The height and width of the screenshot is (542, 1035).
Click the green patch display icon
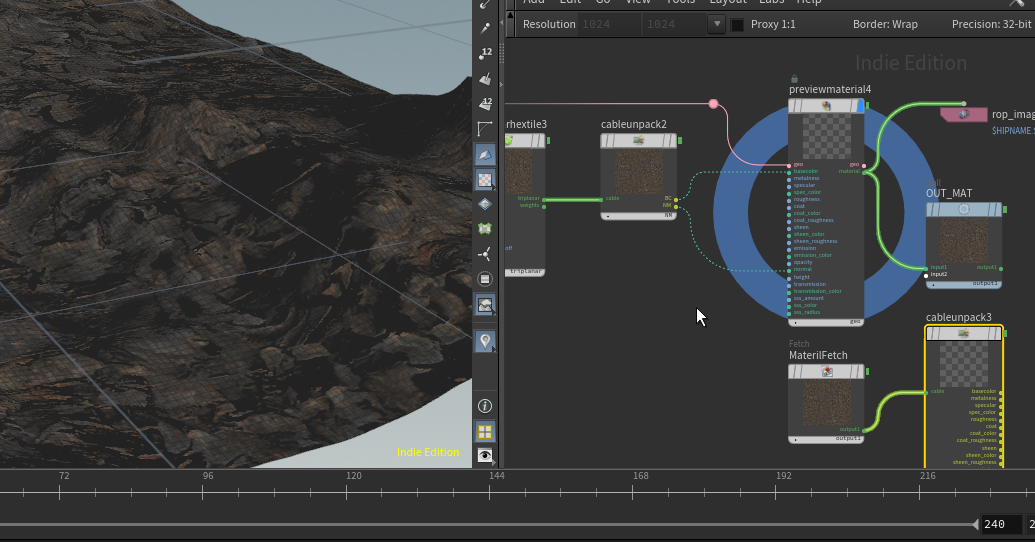point(485,228)
